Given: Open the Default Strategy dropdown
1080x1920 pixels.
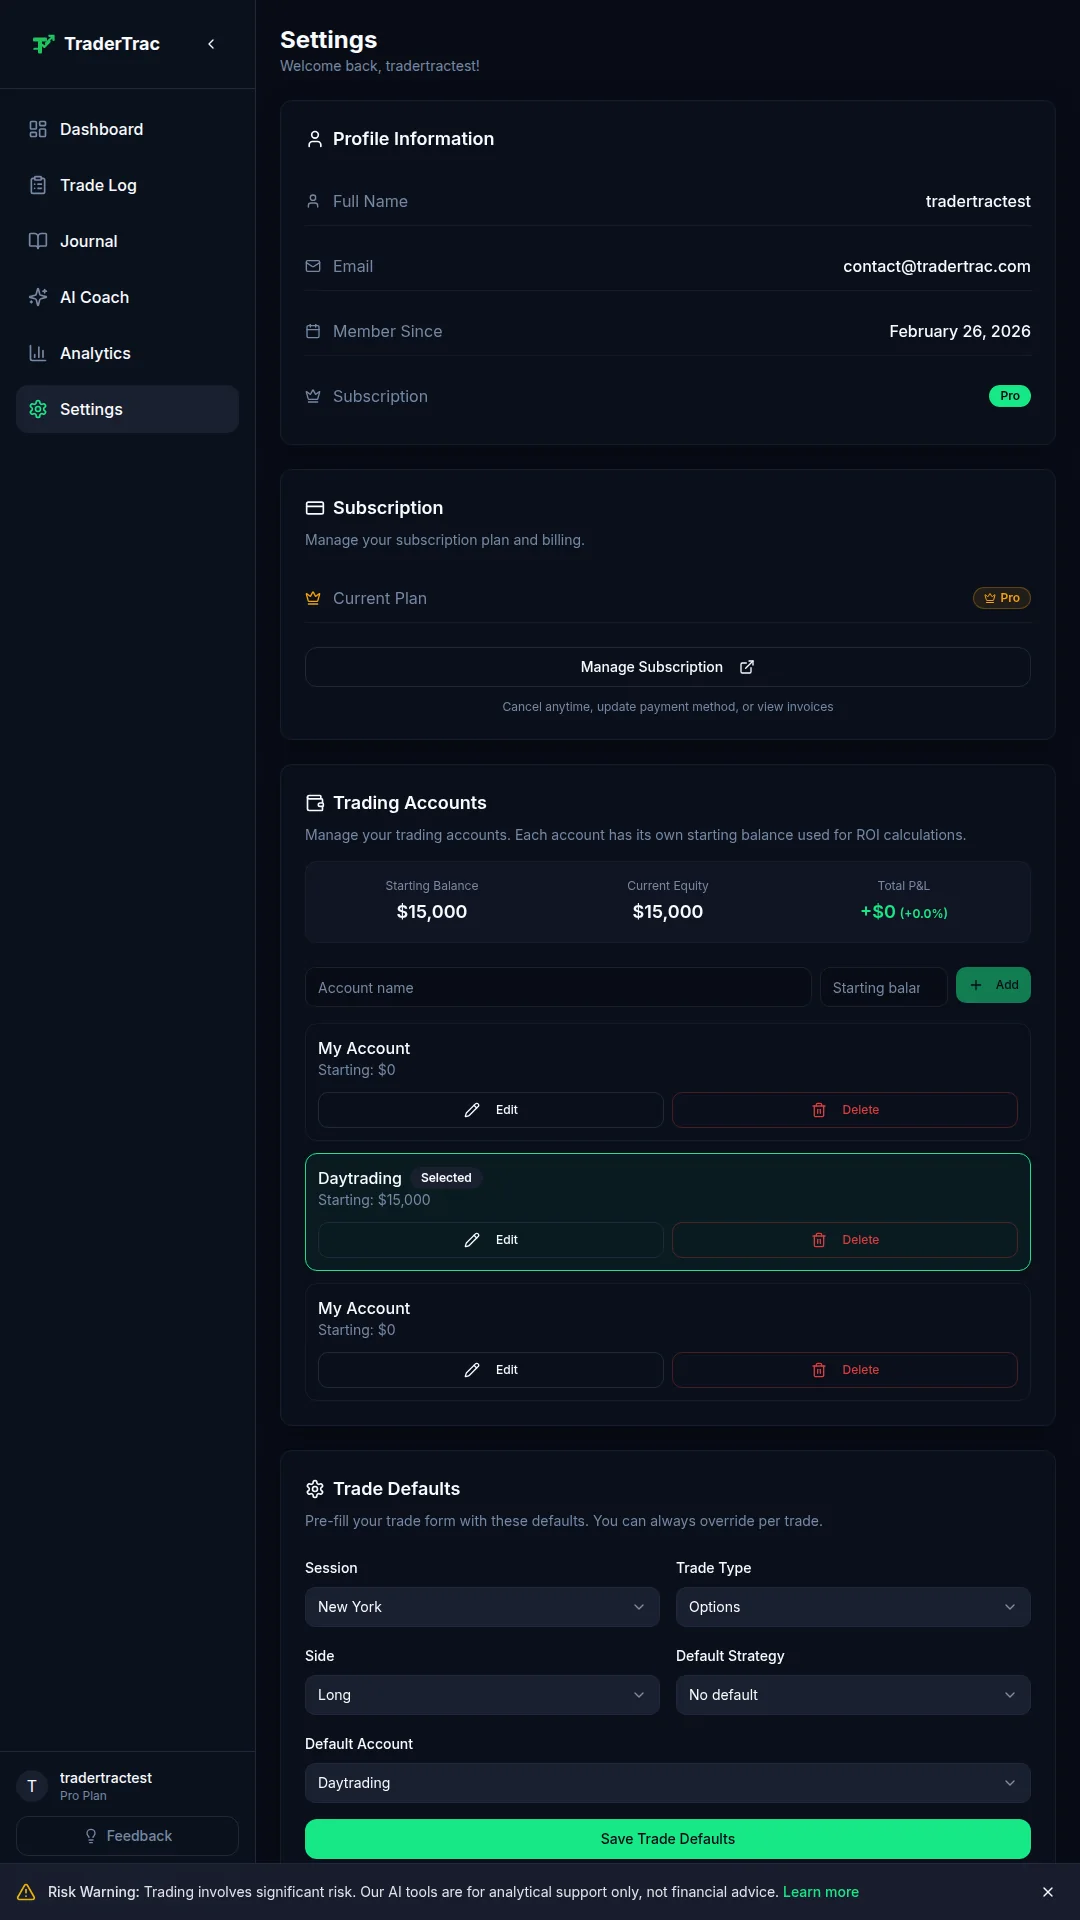Looking at the screenshot, I should [x=853, y=1695].
